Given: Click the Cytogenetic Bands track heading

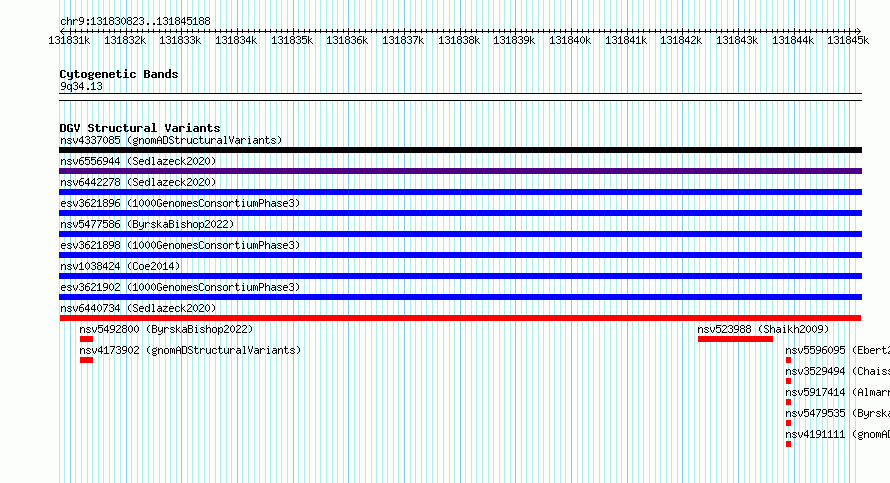Looking at the screenshot, I should coord(119,74).
